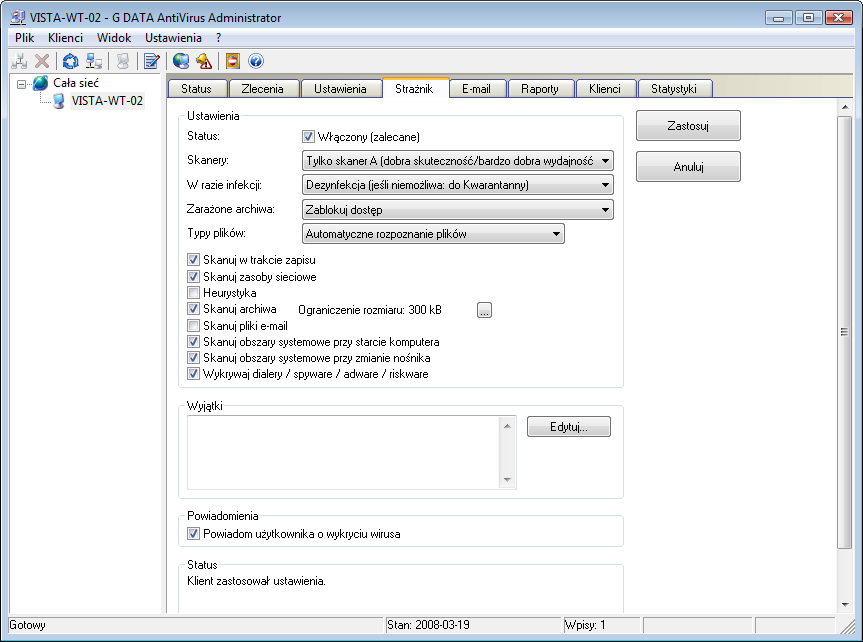Toggle Skanuj w trakcie zapisu checkbox
Screen dimensions: 863x642
click(x=193, y=260)
